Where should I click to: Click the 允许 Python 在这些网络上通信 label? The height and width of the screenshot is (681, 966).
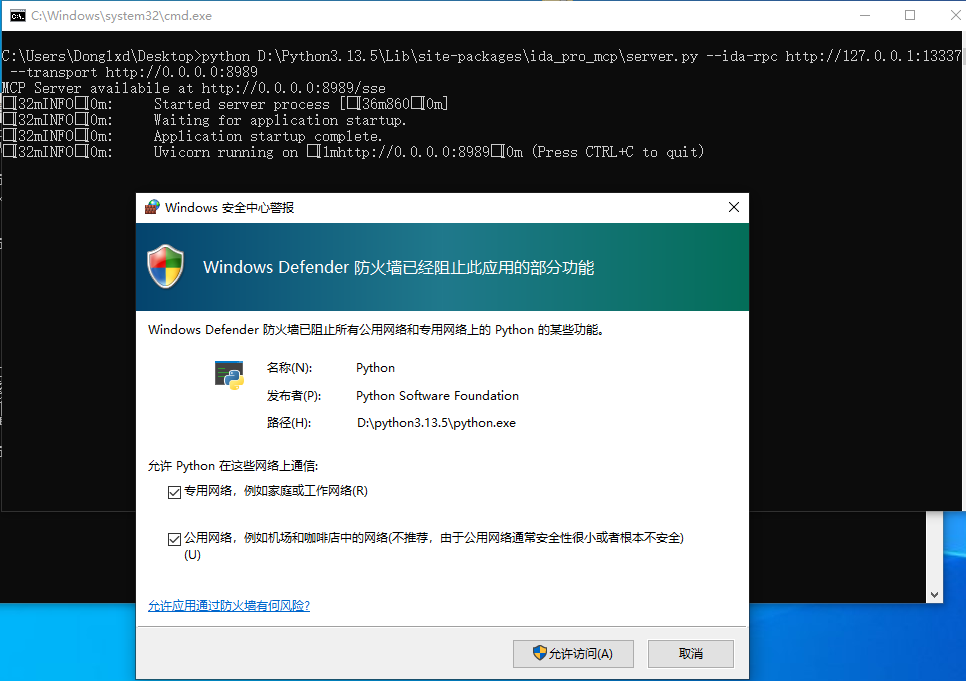233,466
